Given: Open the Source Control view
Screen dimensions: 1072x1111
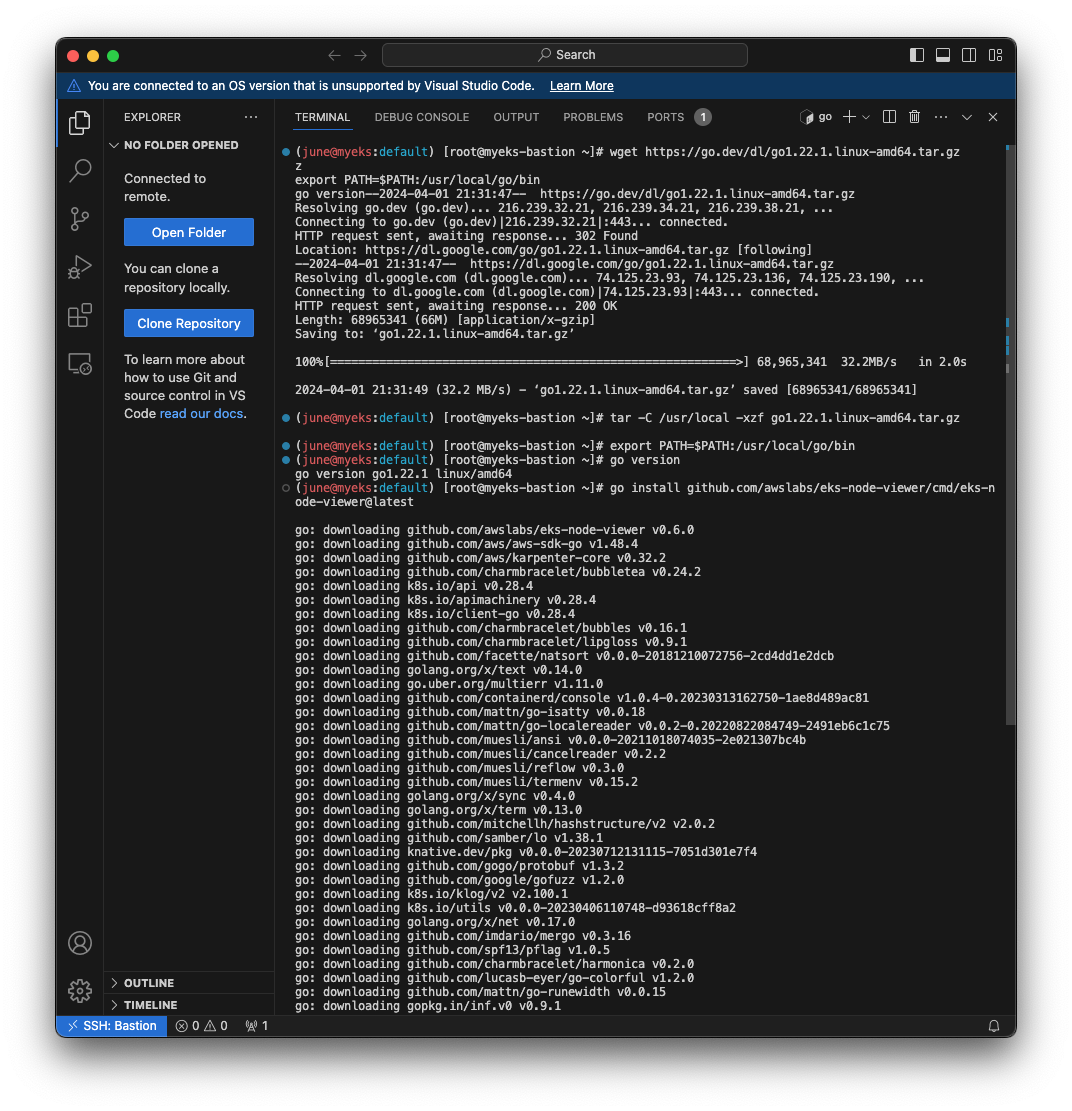Looking at the screenshot, I should (79, 219).
